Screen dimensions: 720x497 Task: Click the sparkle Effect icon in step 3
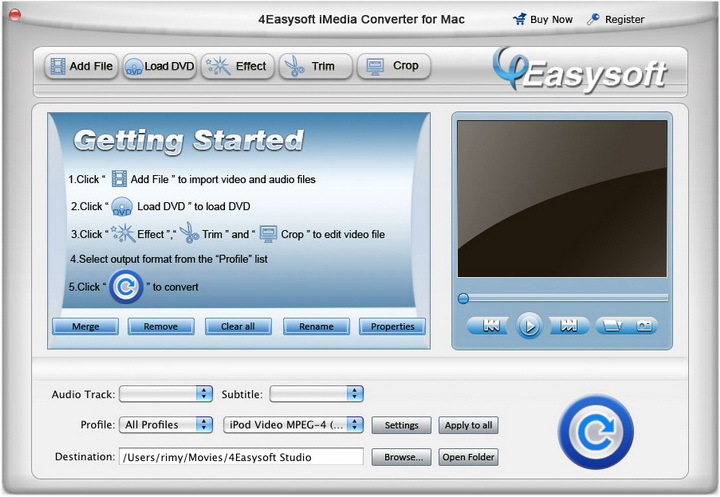[123, 233]
